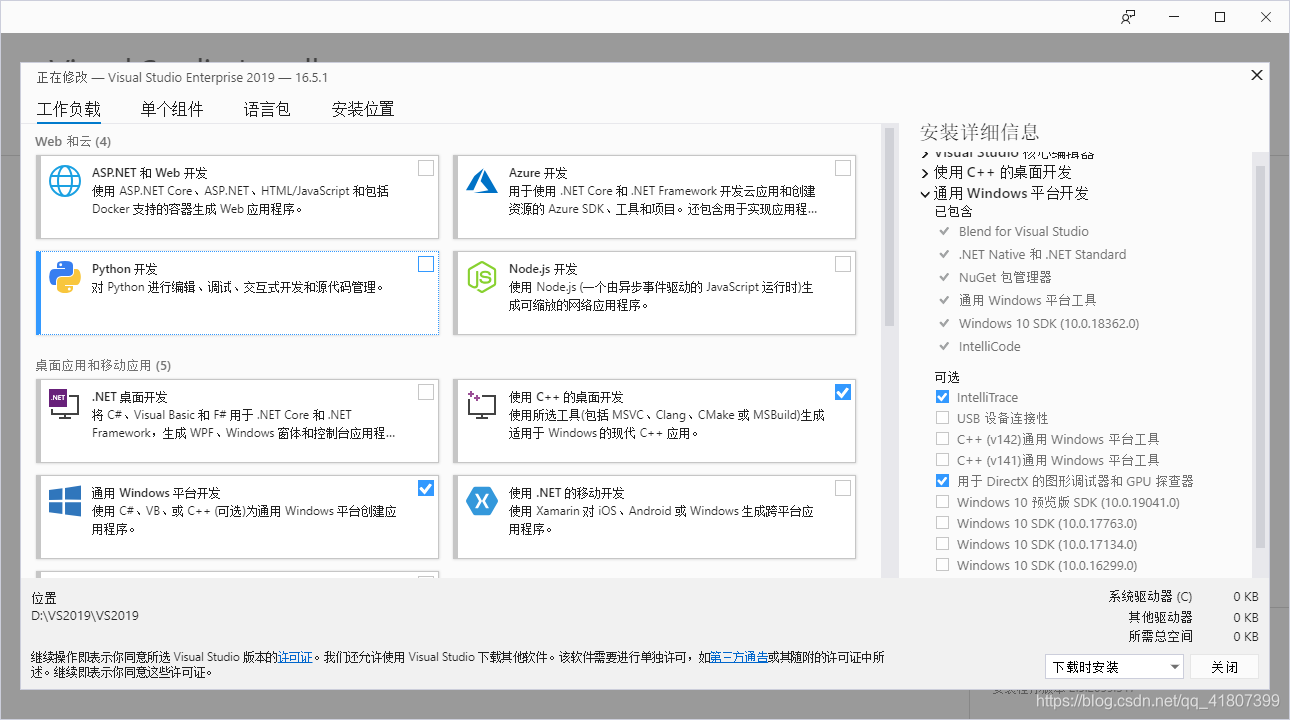Screen dimensions: 1290x720
Task: Open the 许可证 link
Action: [295, 657]
